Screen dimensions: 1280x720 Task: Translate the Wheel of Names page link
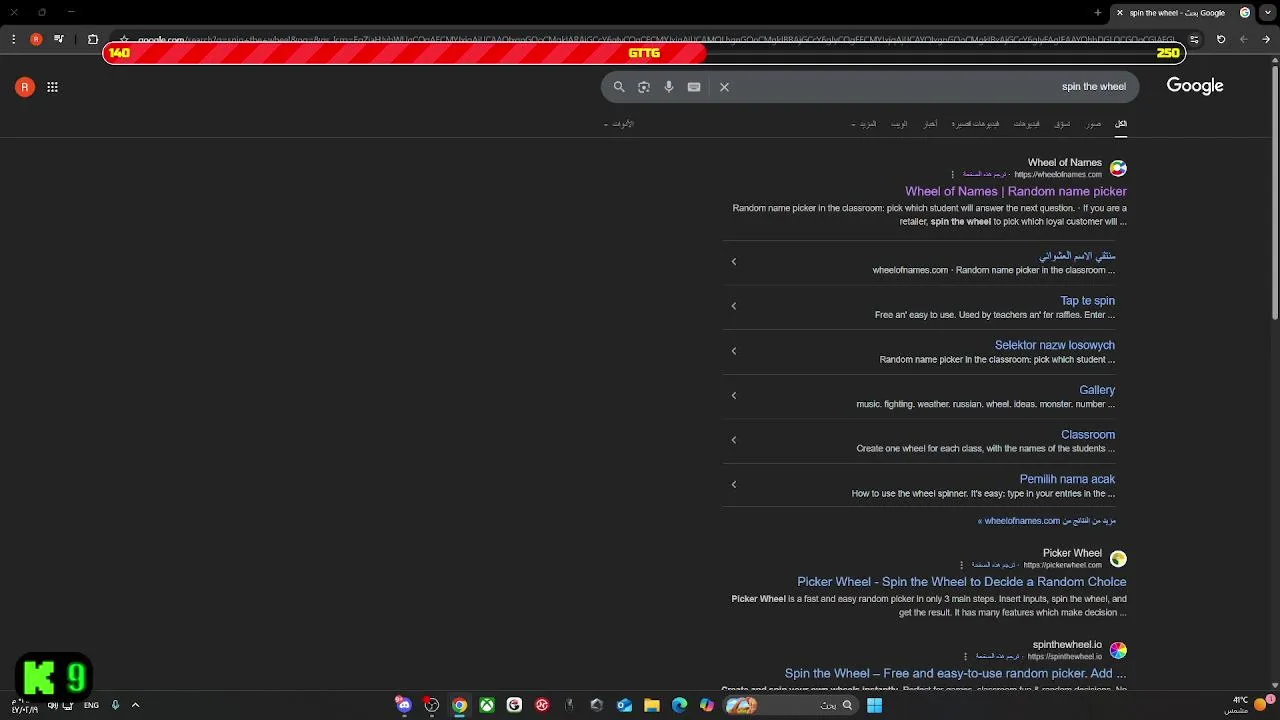(x=984, y=174)
